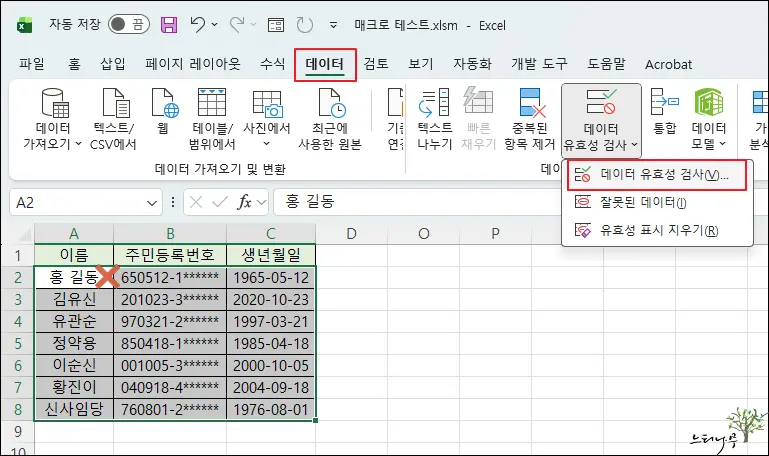769x456 pixels.
Task: Click the form icon in quick access toolbar
Action: [x=276, y=25]
